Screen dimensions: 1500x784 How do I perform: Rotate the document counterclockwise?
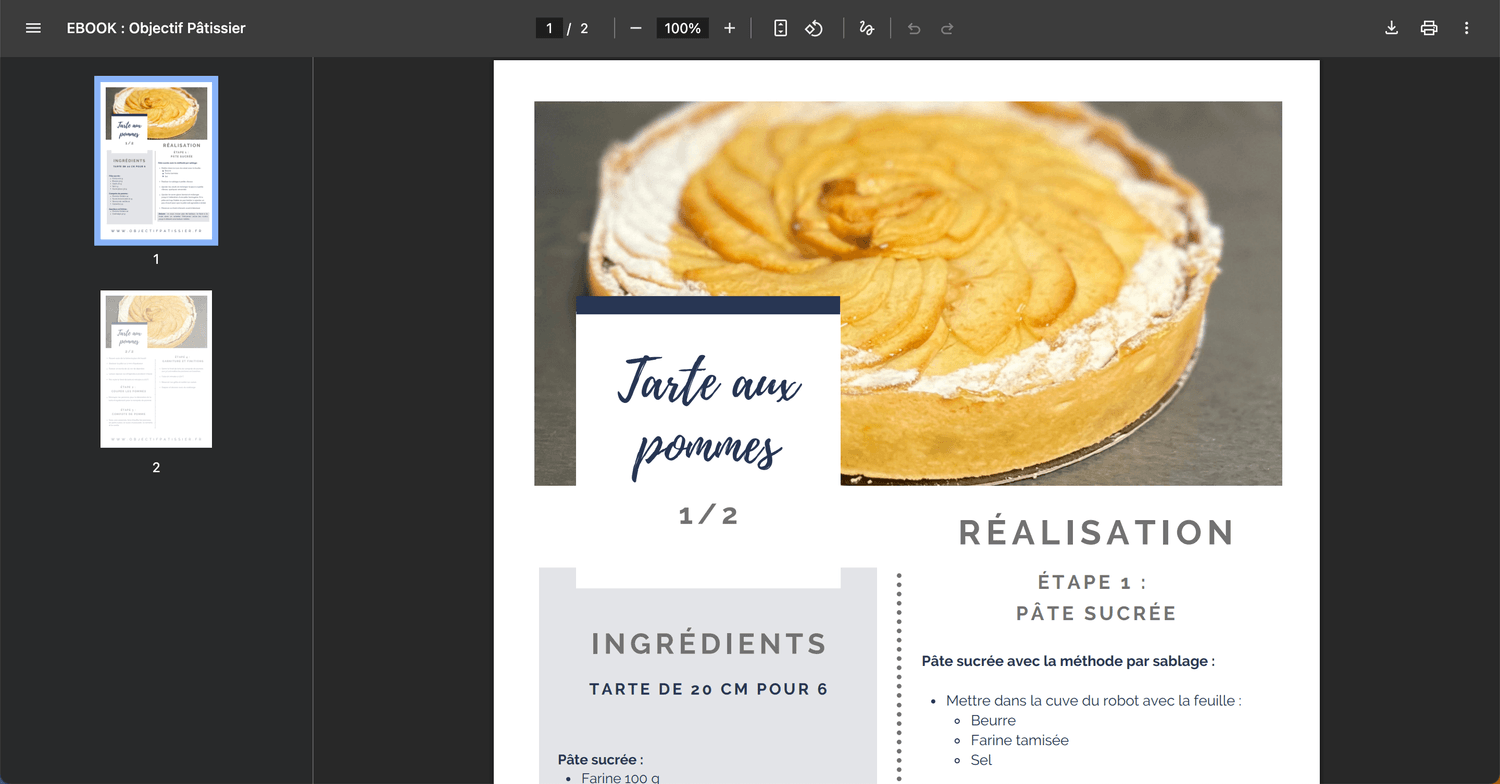[x=814, y=28]
